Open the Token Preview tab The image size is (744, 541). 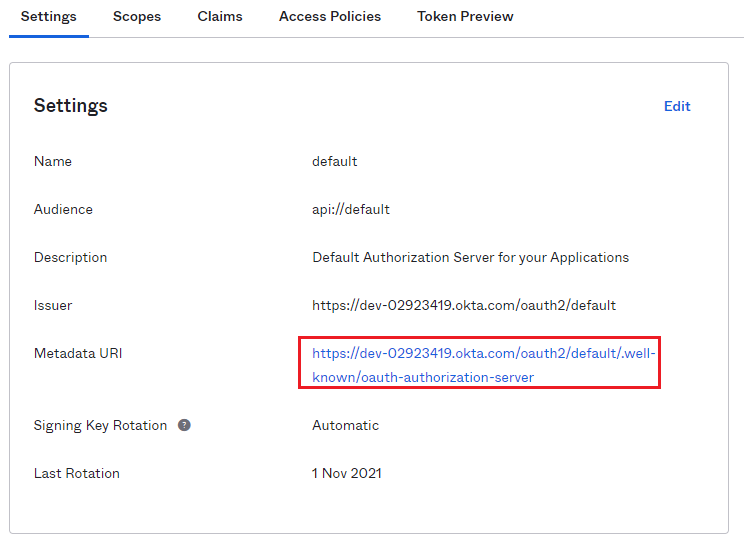coord(465,17)
